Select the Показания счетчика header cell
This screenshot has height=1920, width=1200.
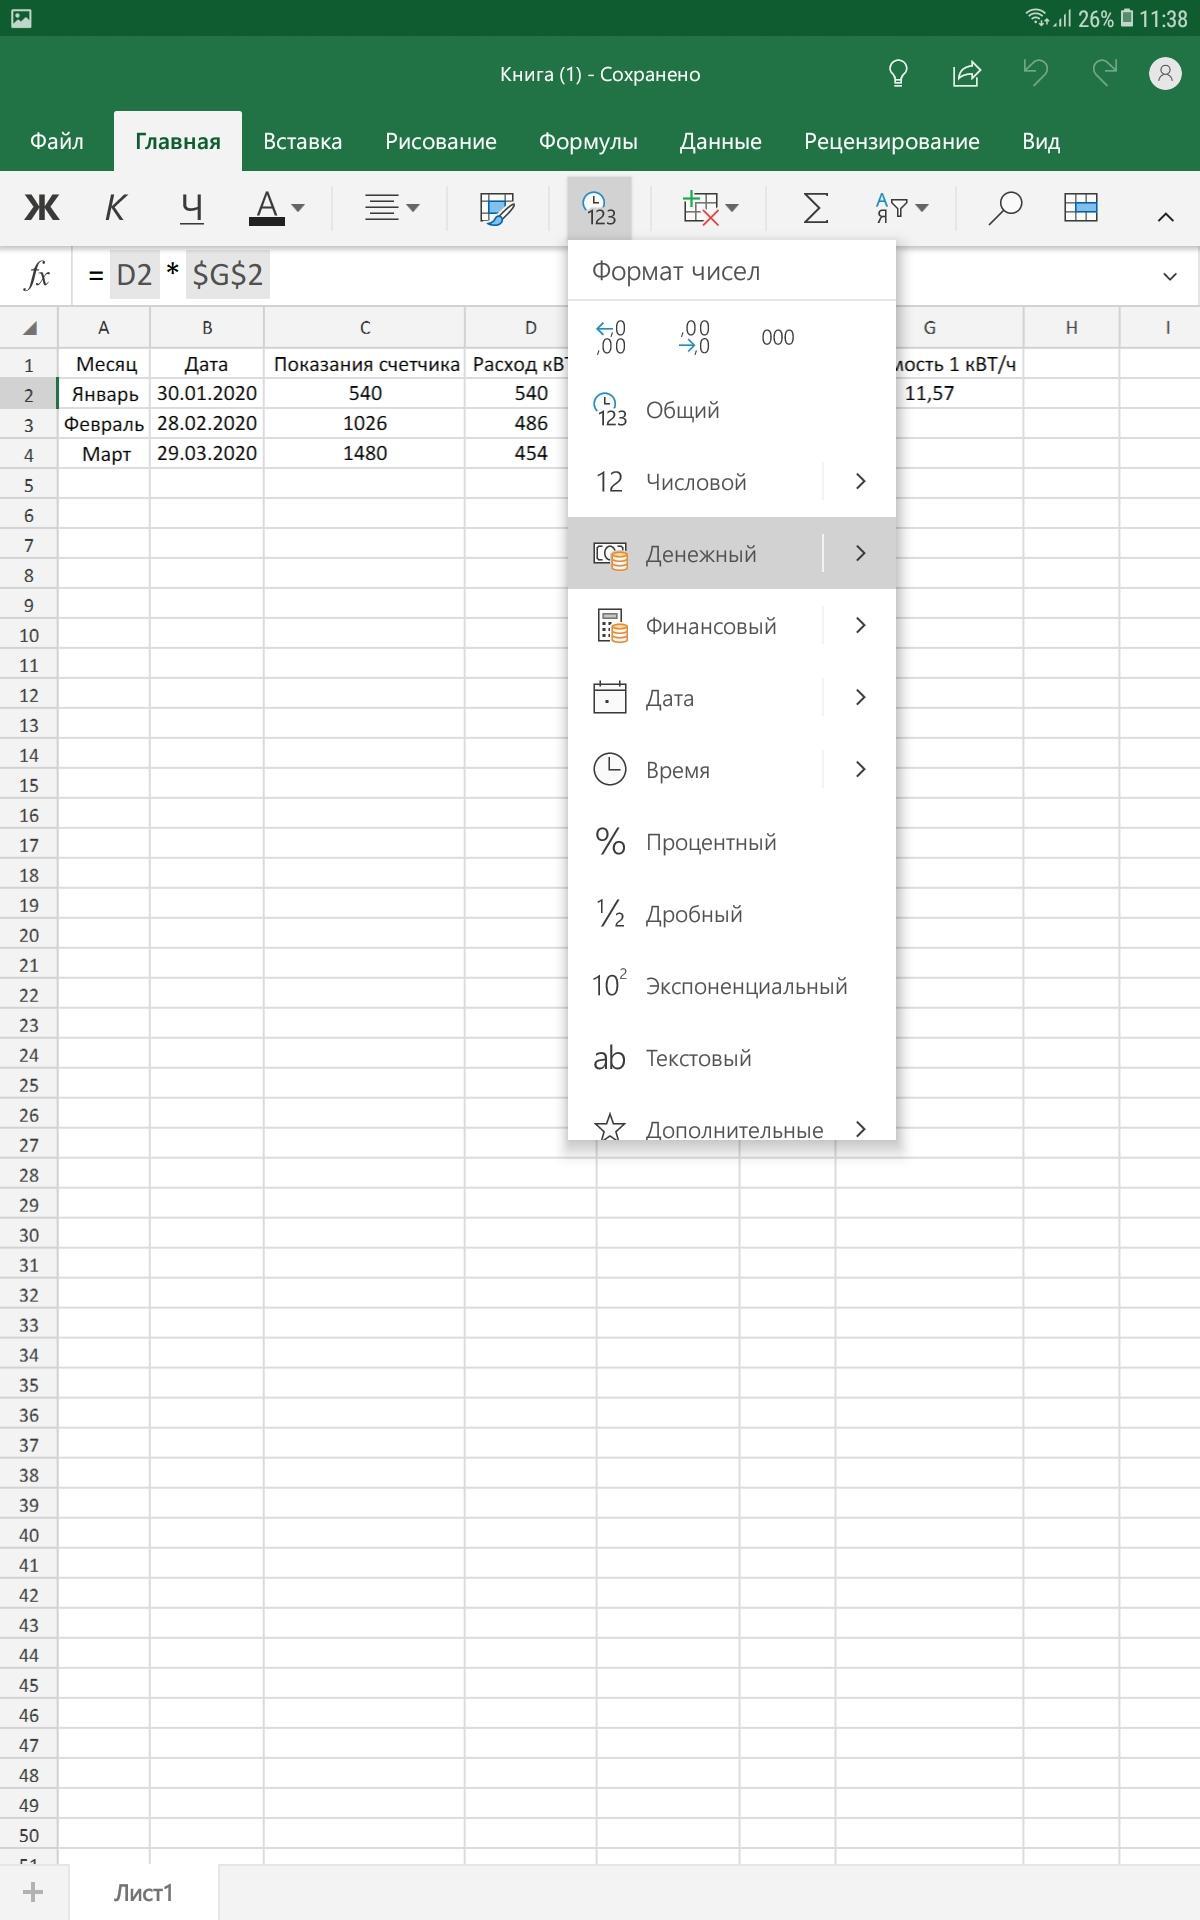pos(365,364)
